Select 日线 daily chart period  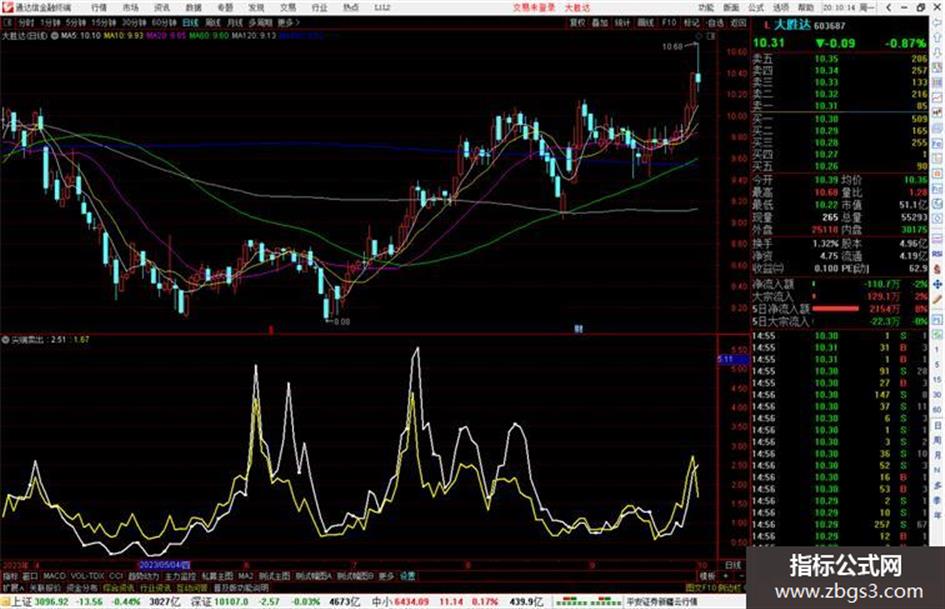coord(190,22)
